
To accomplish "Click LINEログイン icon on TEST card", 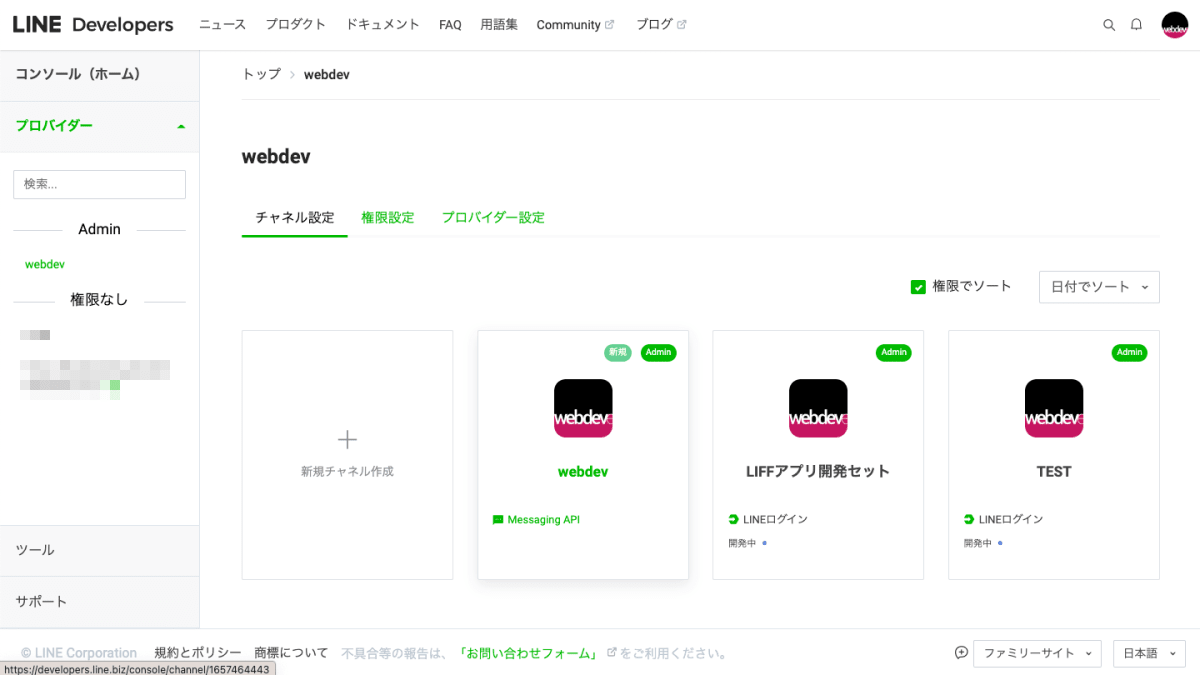I will (x=969, y=519).
